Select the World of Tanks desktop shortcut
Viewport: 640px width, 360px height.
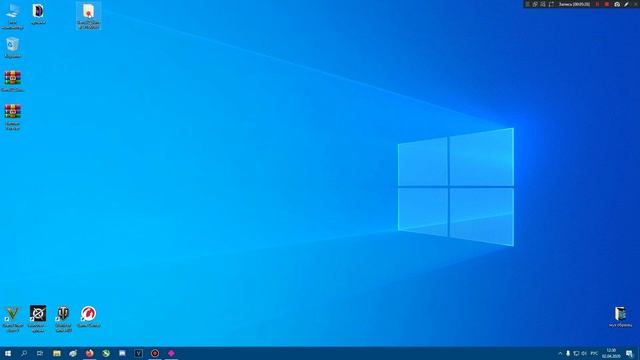click(63, 319)
